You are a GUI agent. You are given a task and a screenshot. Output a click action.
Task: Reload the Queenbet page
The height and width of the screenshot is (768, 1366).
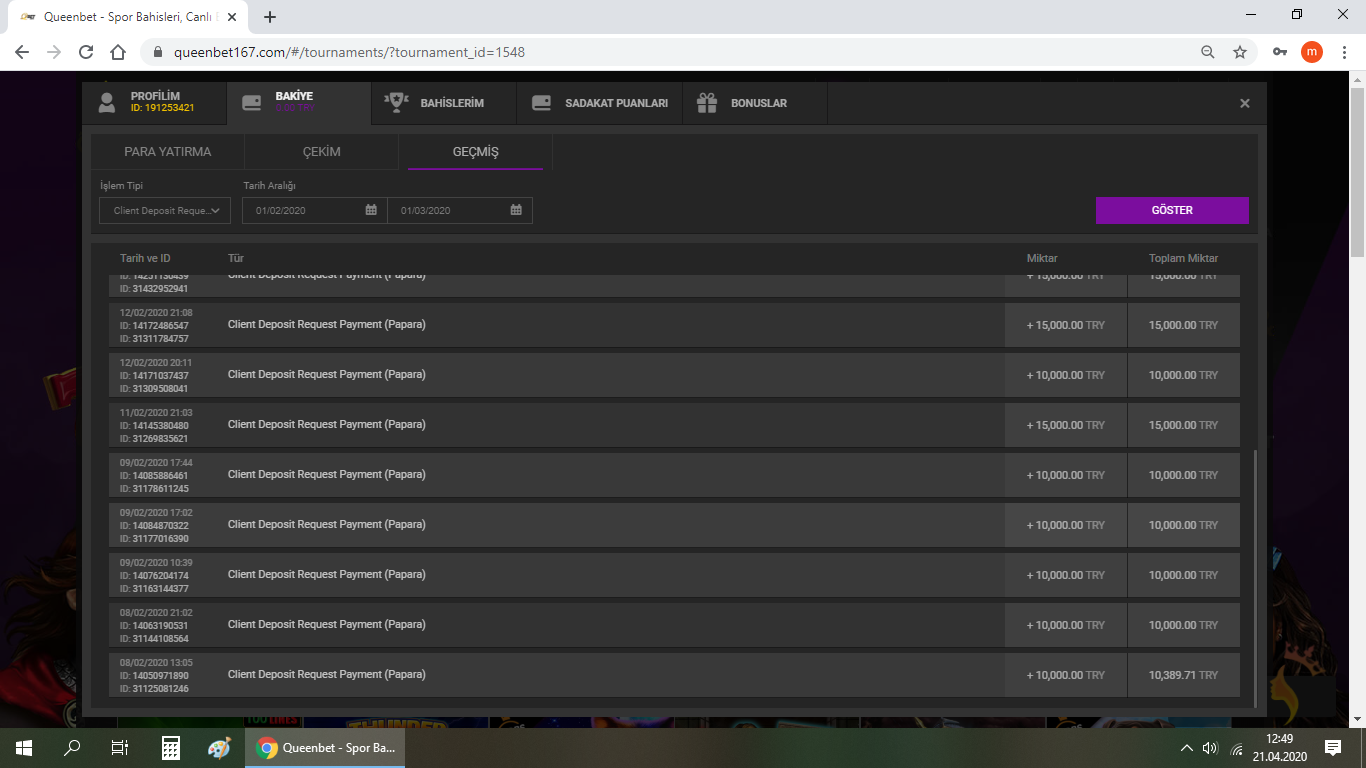click(86, 52)
